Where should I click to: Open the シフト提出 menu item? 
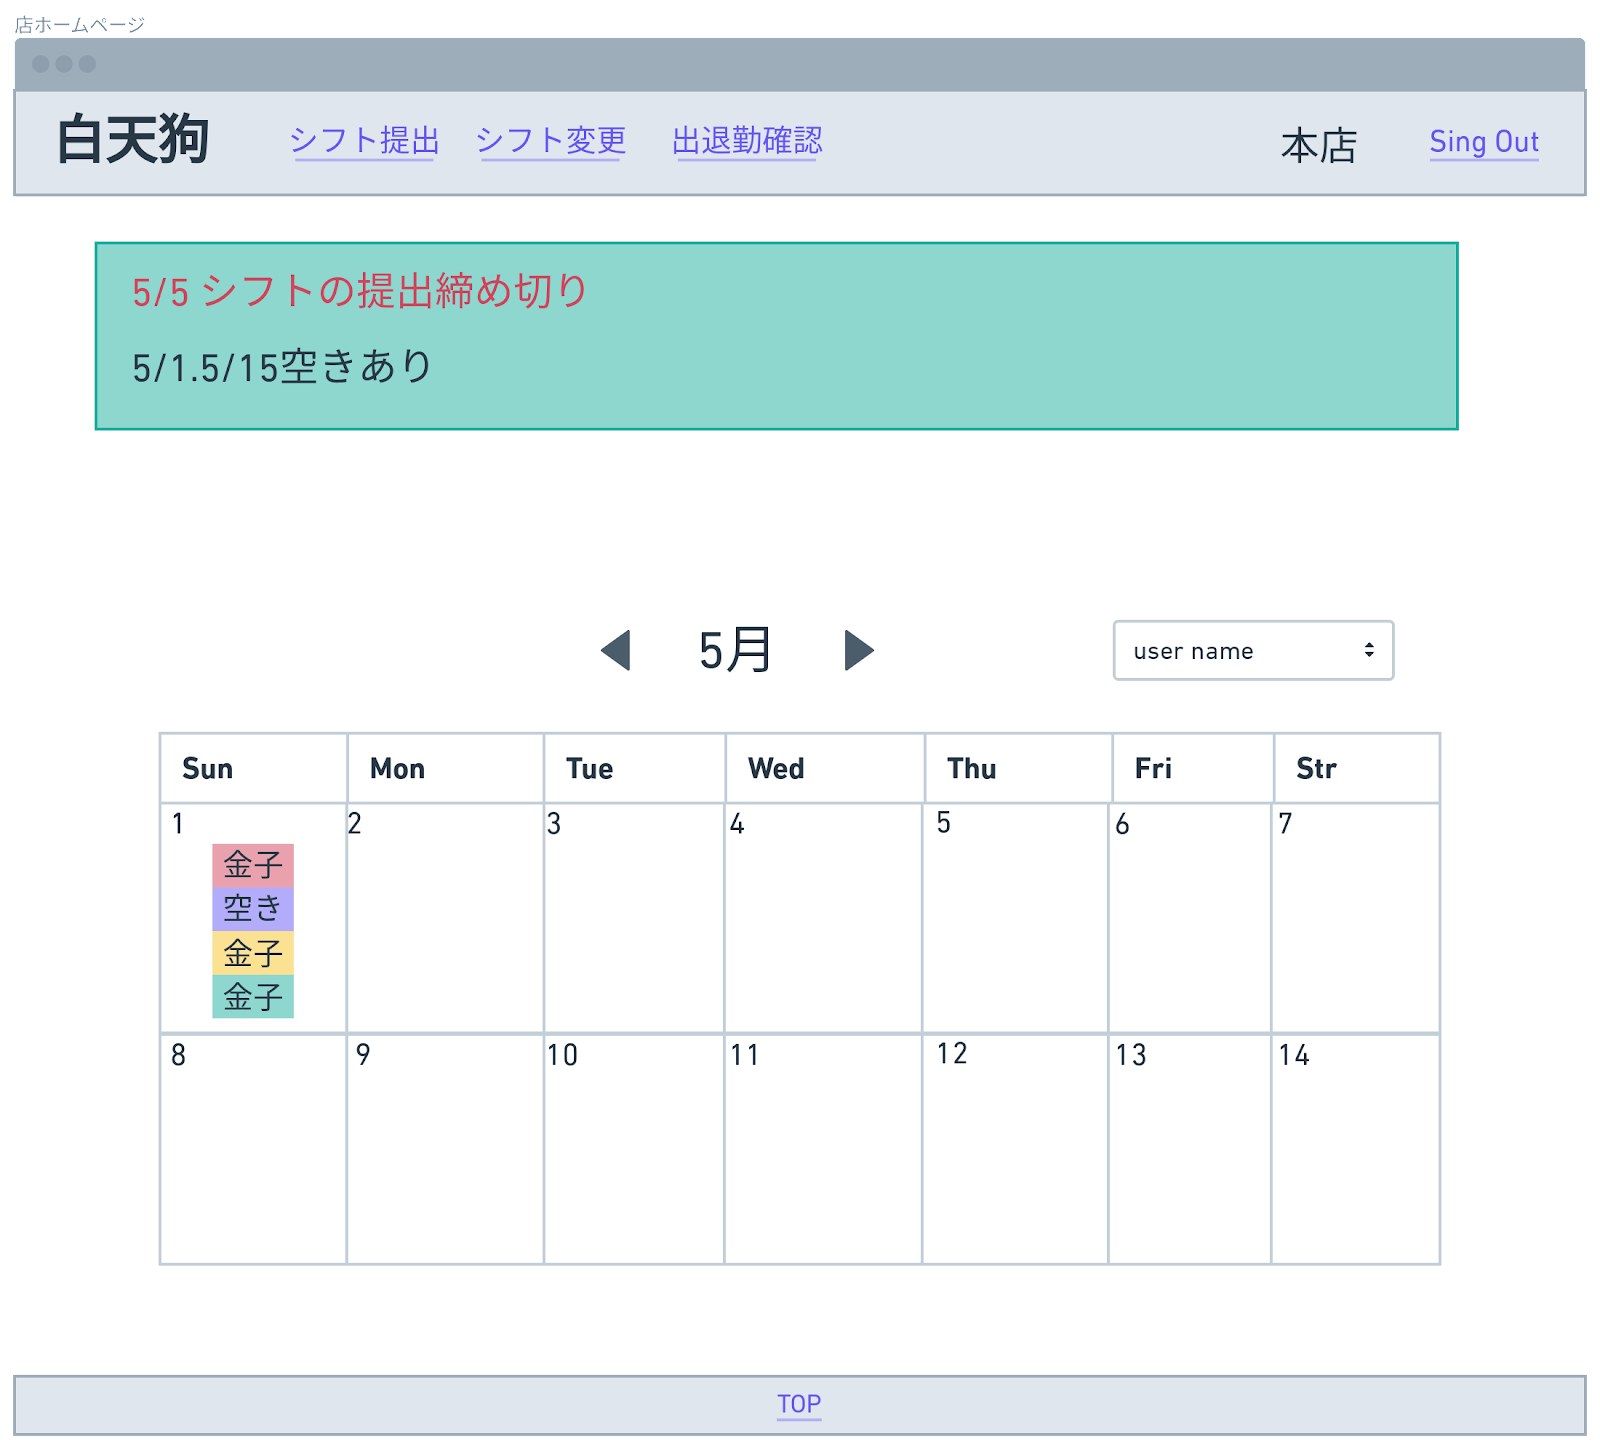[364, 141]
